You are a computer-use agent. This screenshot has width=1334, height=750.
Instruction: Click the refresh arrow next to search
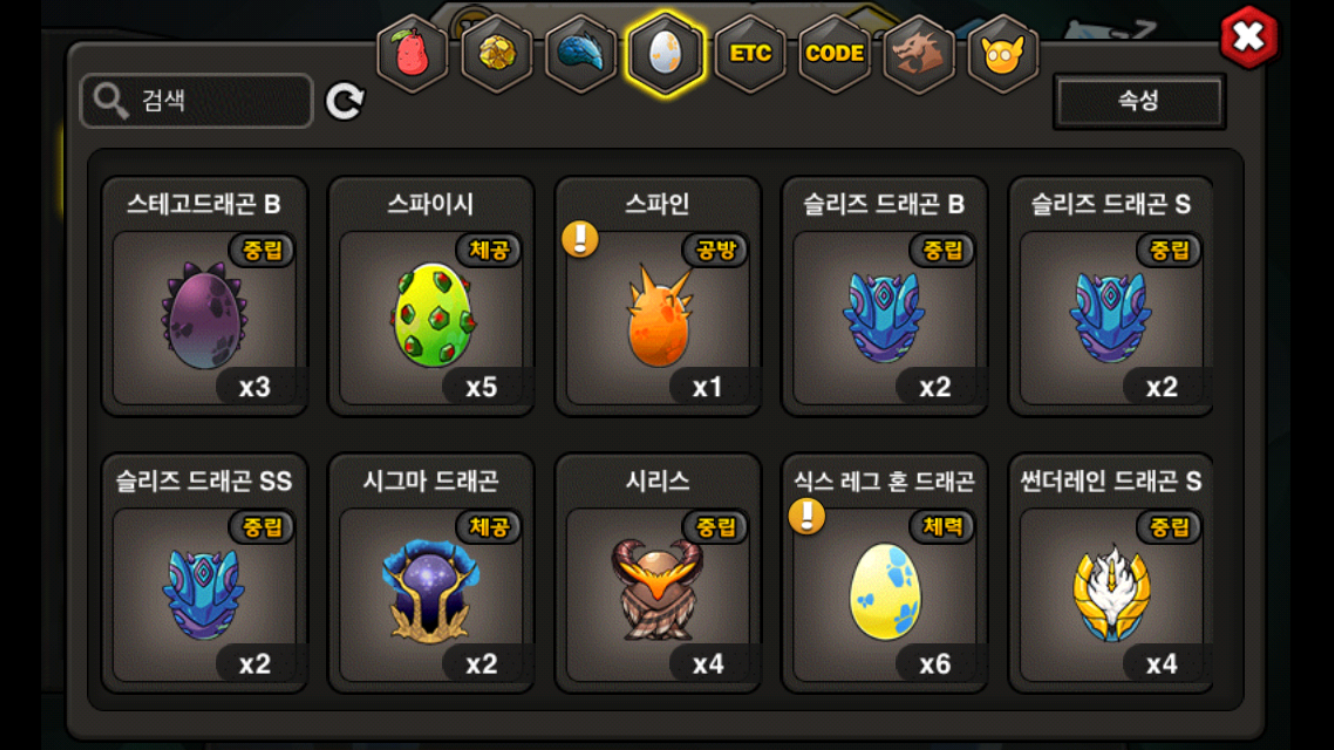345,101
